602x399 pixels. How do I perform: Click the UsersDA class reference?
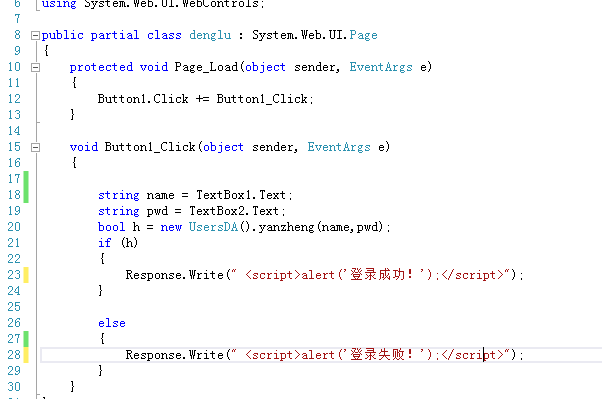coord(213,227)
